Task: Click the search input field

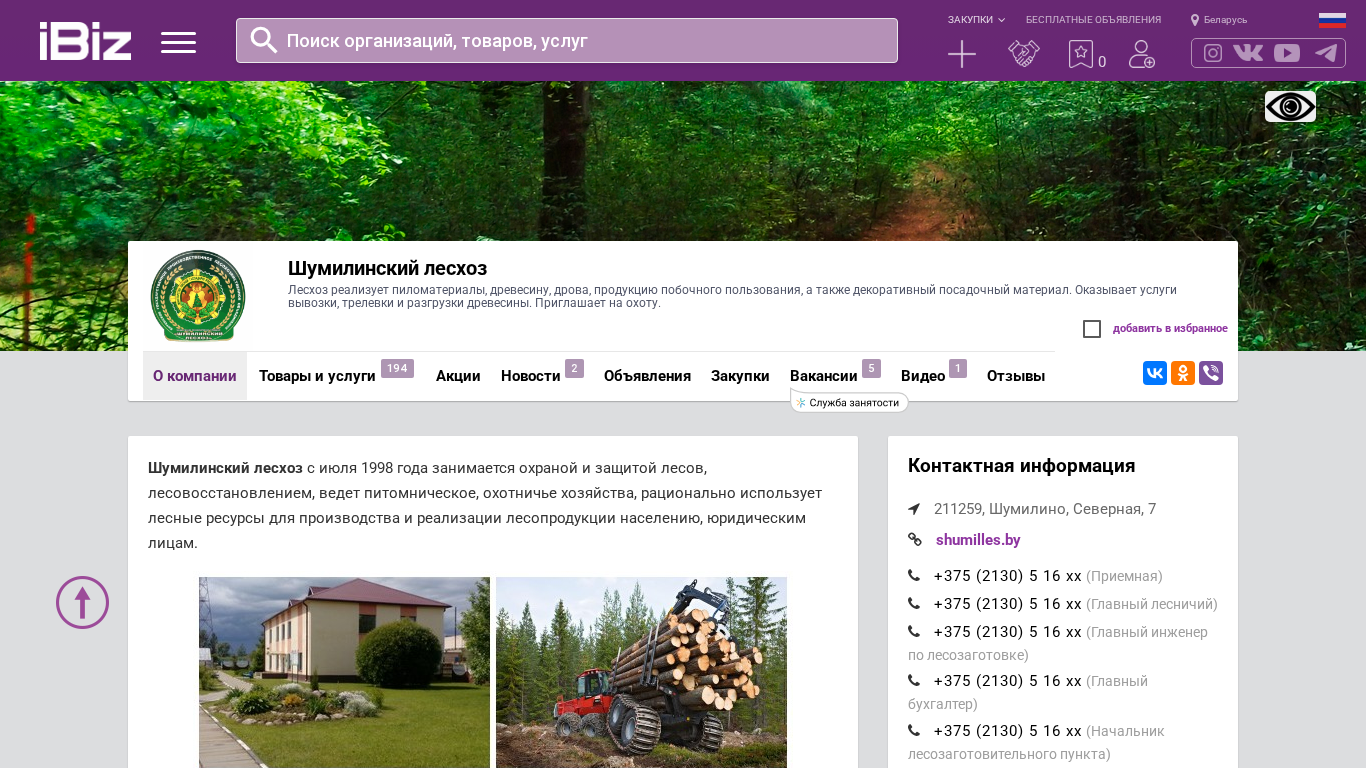Action: [567, 41]
